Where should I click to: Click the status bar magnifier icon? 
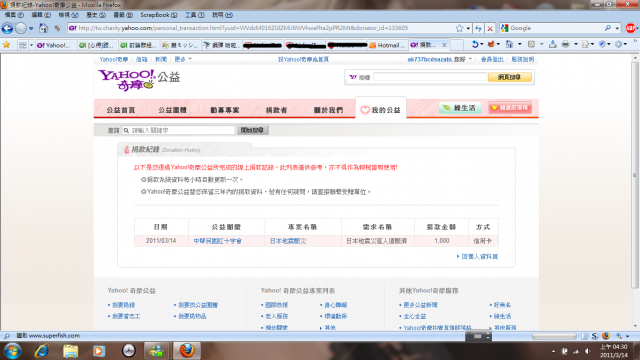[x=7, y=336]
